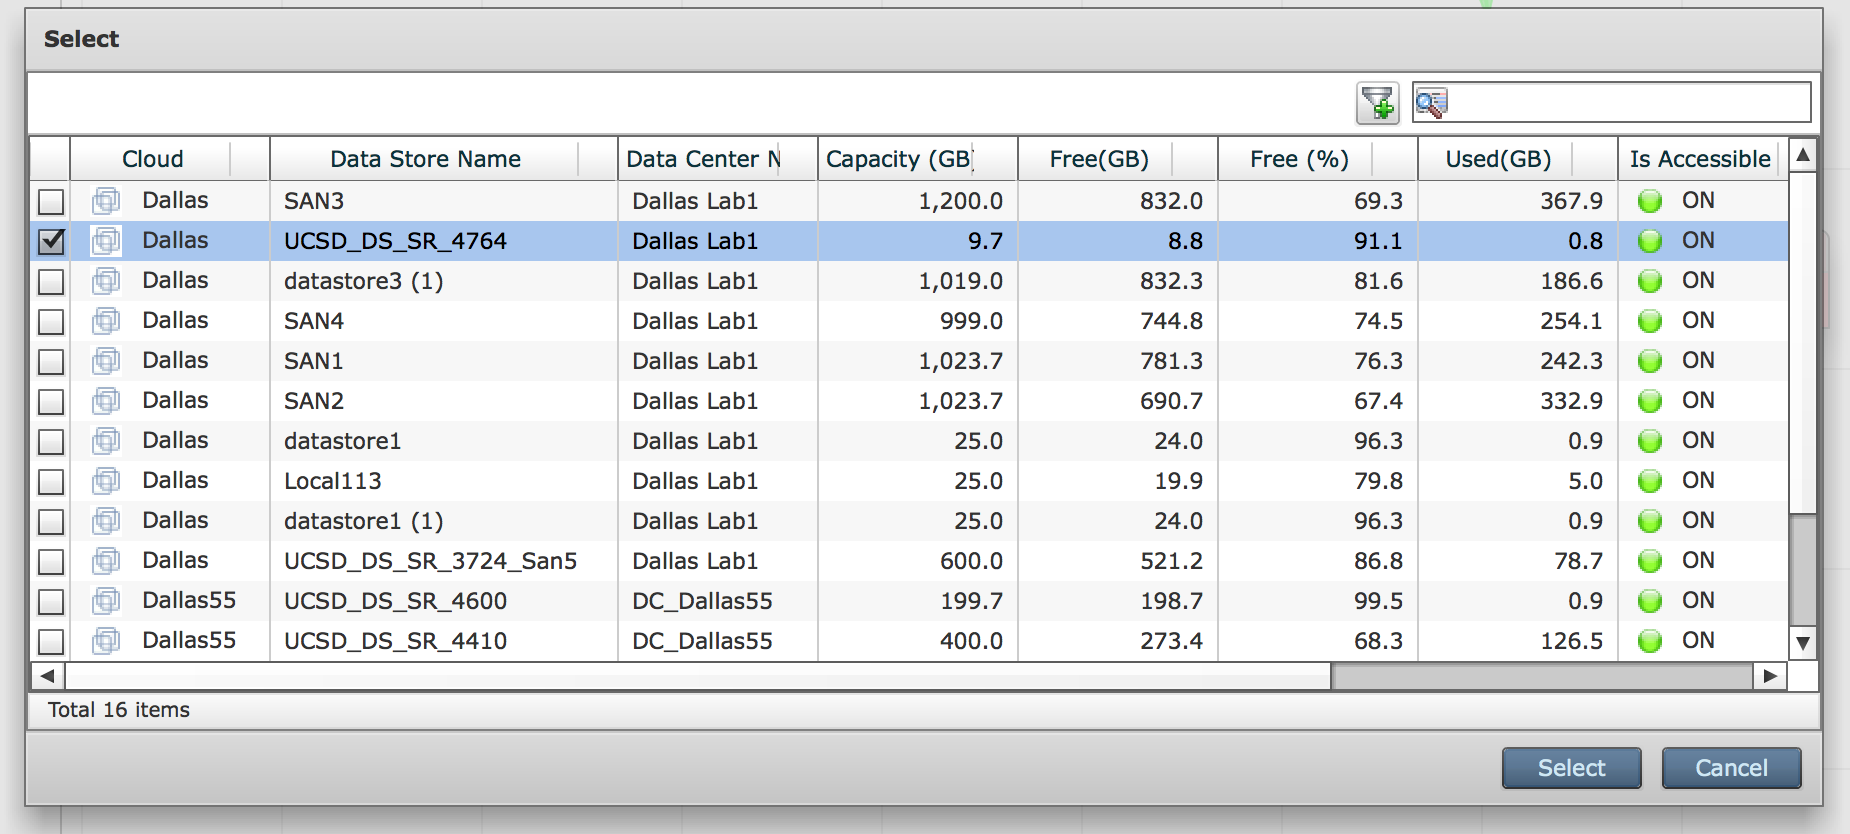Click the used value 126.5
The image size is (1850, 834).
pos(1571,641)
